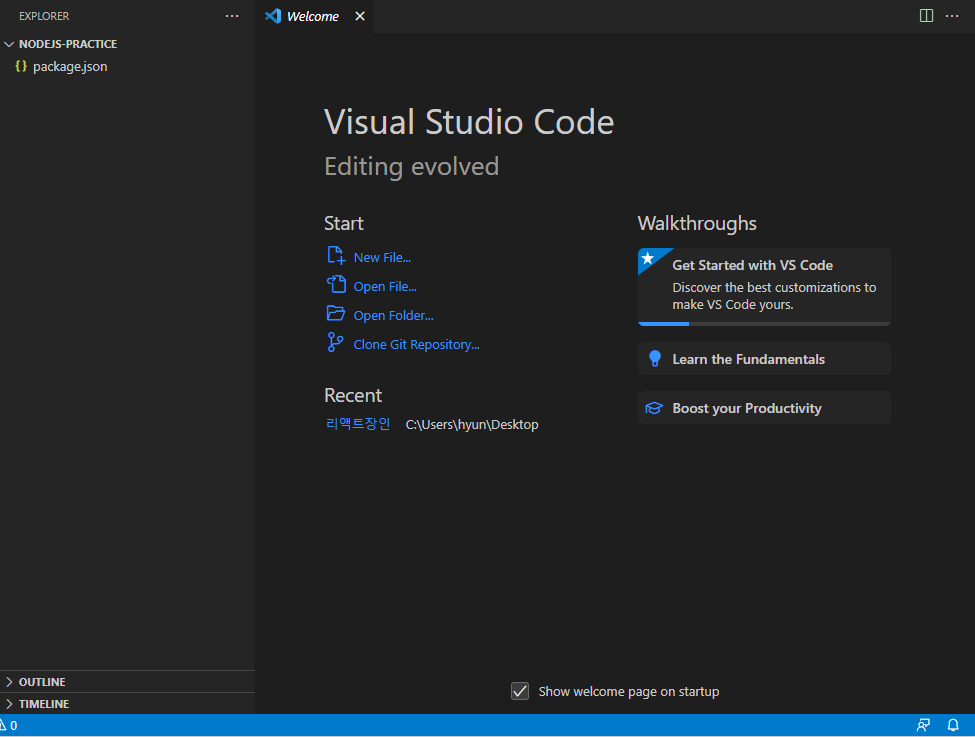The height and width of the screenshot is (737, 975).
Task: Uncheck Show welcome page on startup
Action: click(520, 691)
